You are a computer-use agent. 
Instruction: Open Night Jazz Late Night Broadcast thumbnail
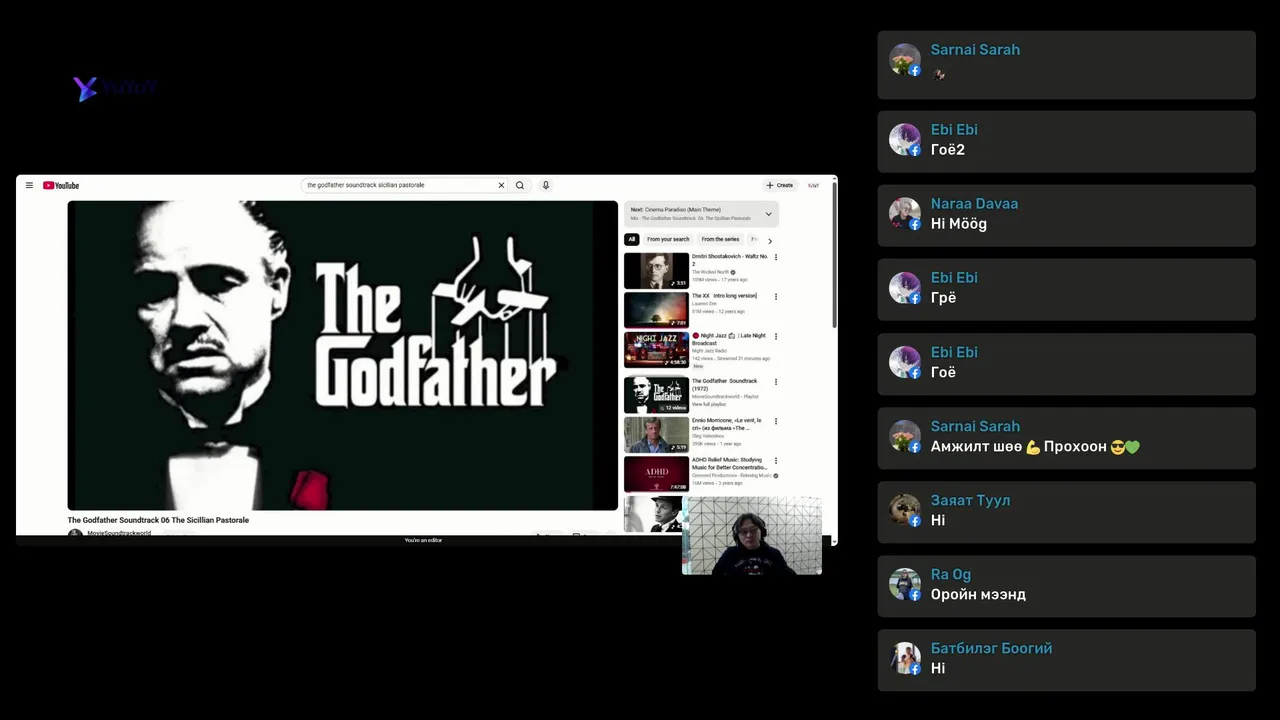656,350
